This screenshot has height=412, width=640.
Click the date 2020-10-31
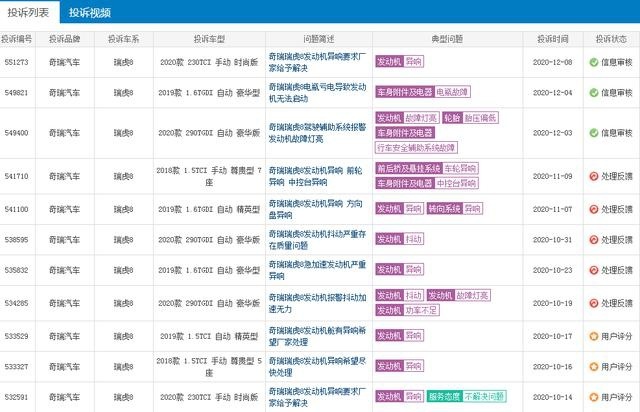click(x=553, y=240)
